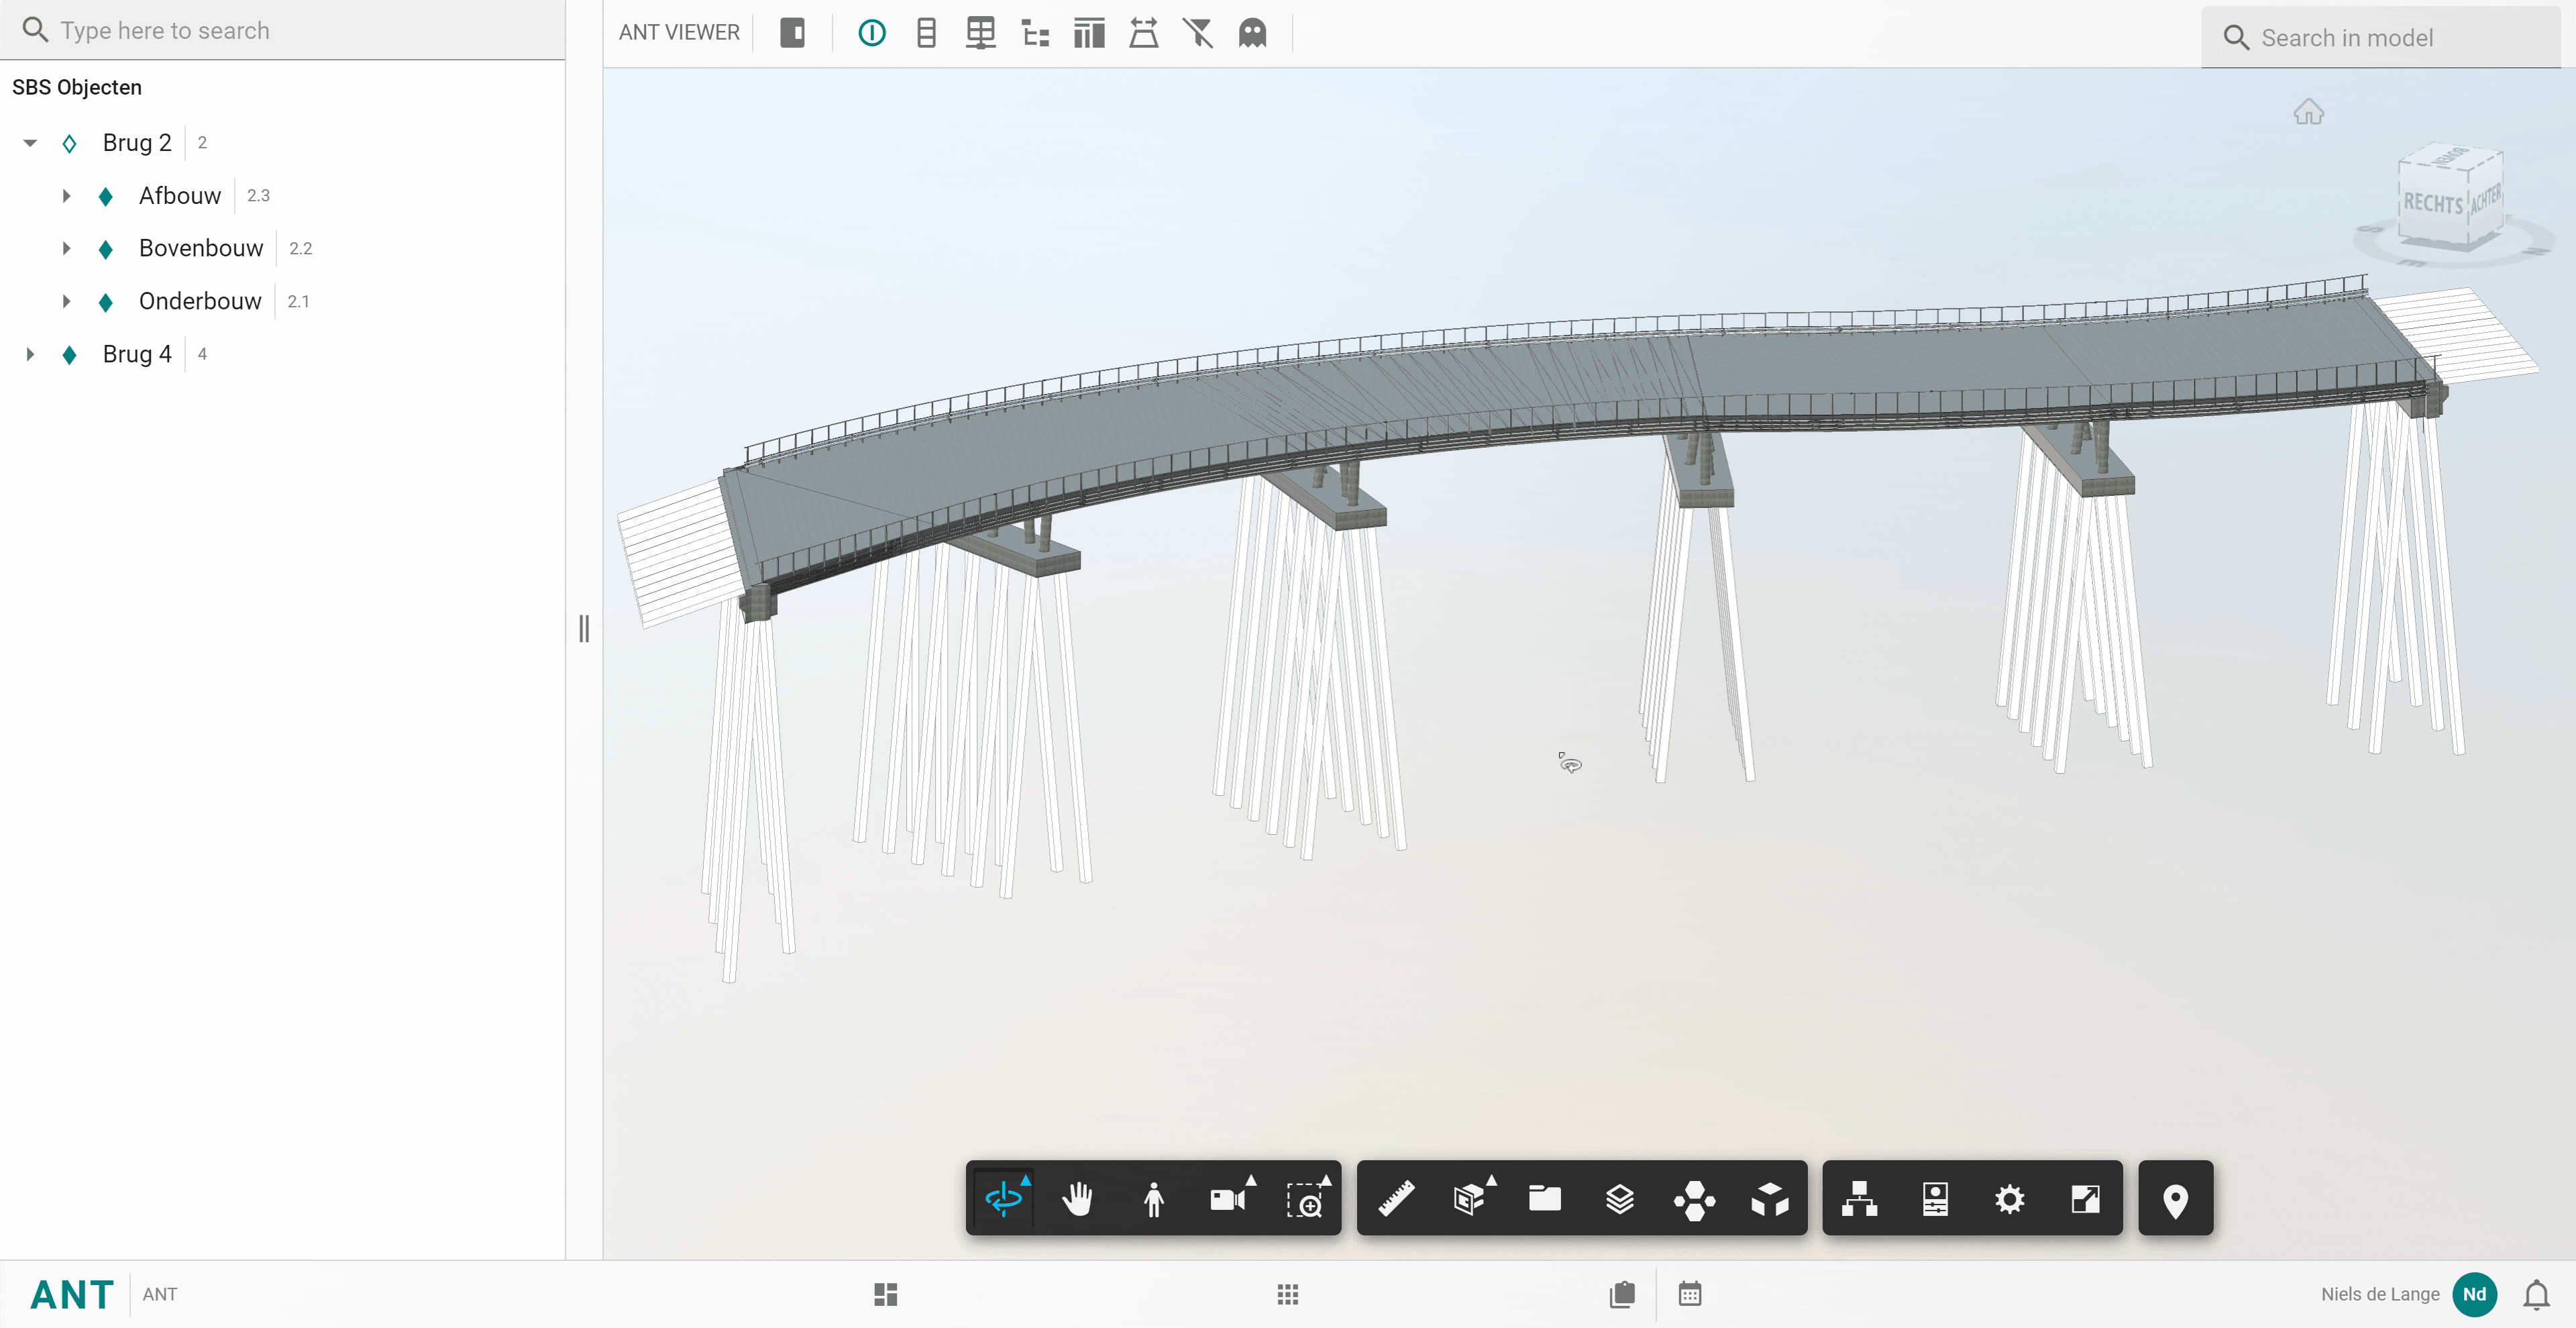
Task: Select the Bovenbouw tree item
Action: (x=200, y=248)
